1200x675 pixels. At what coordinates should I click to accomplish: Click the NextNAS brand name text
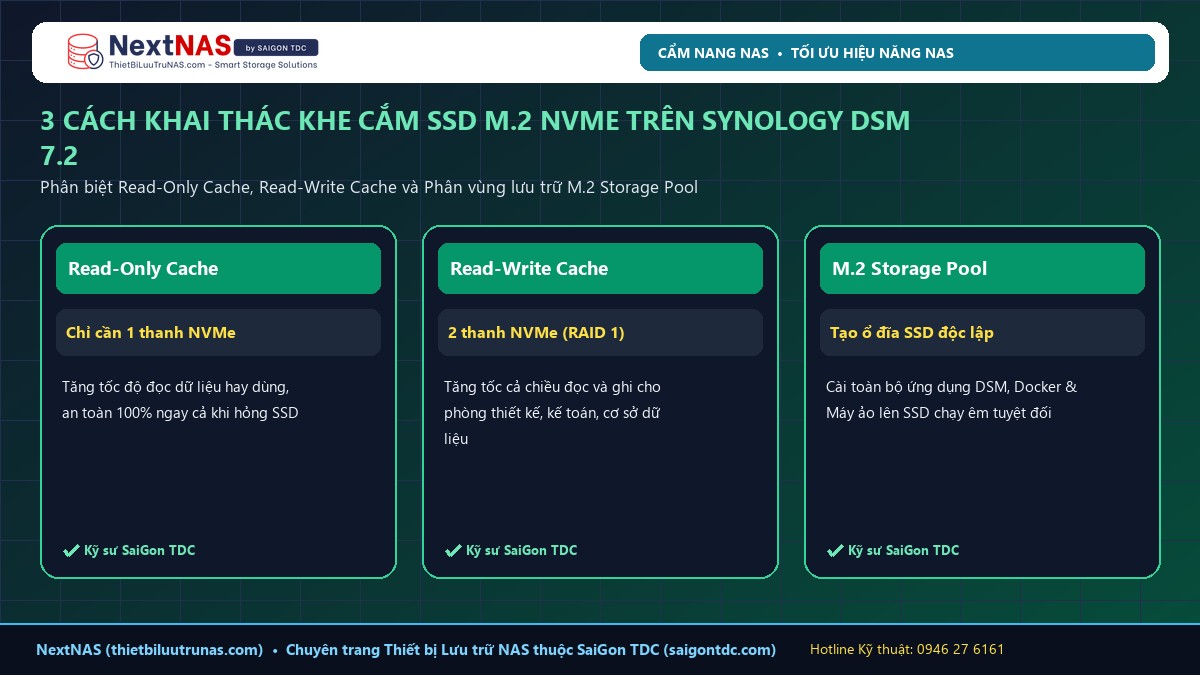pyautogui.click(x=168, y=46)
